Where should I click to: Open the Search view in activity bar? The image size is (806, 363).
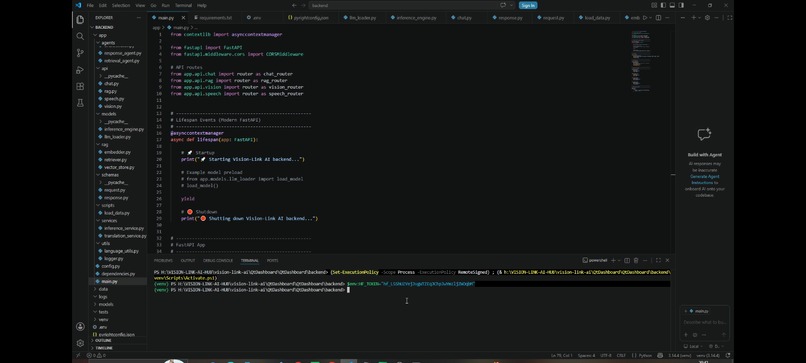coord(80,37)
